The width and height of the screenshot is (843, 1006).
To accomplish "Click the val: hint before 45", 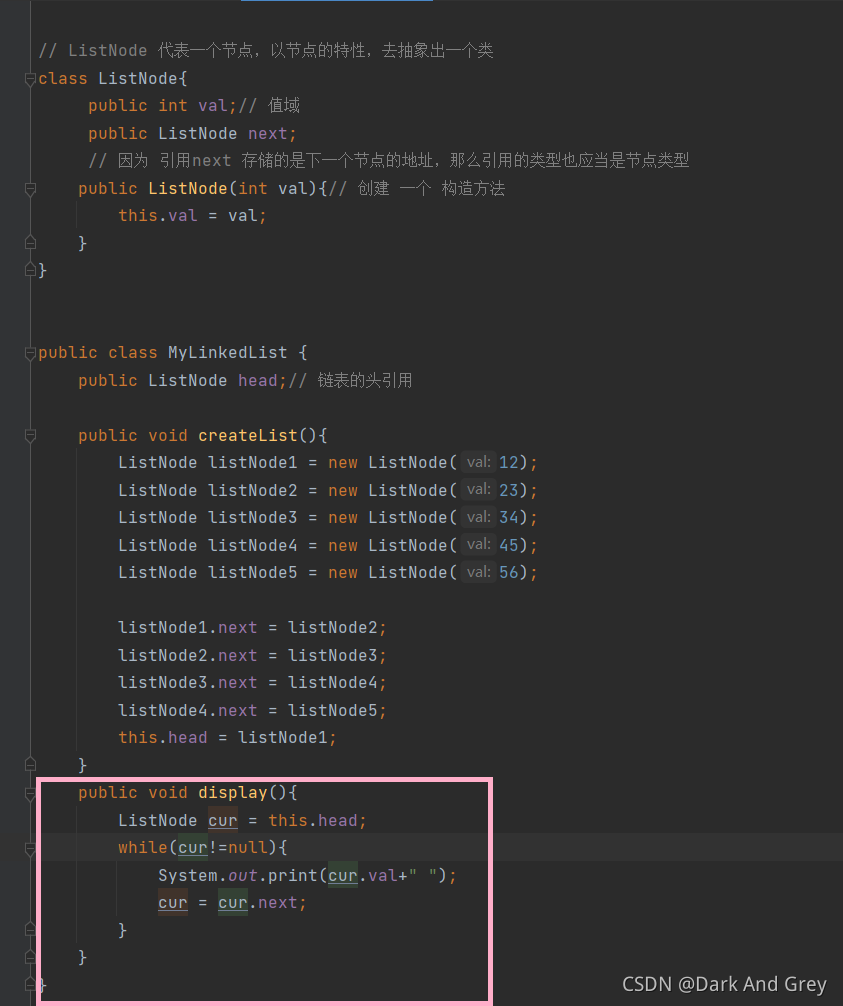I will (479, 545).
